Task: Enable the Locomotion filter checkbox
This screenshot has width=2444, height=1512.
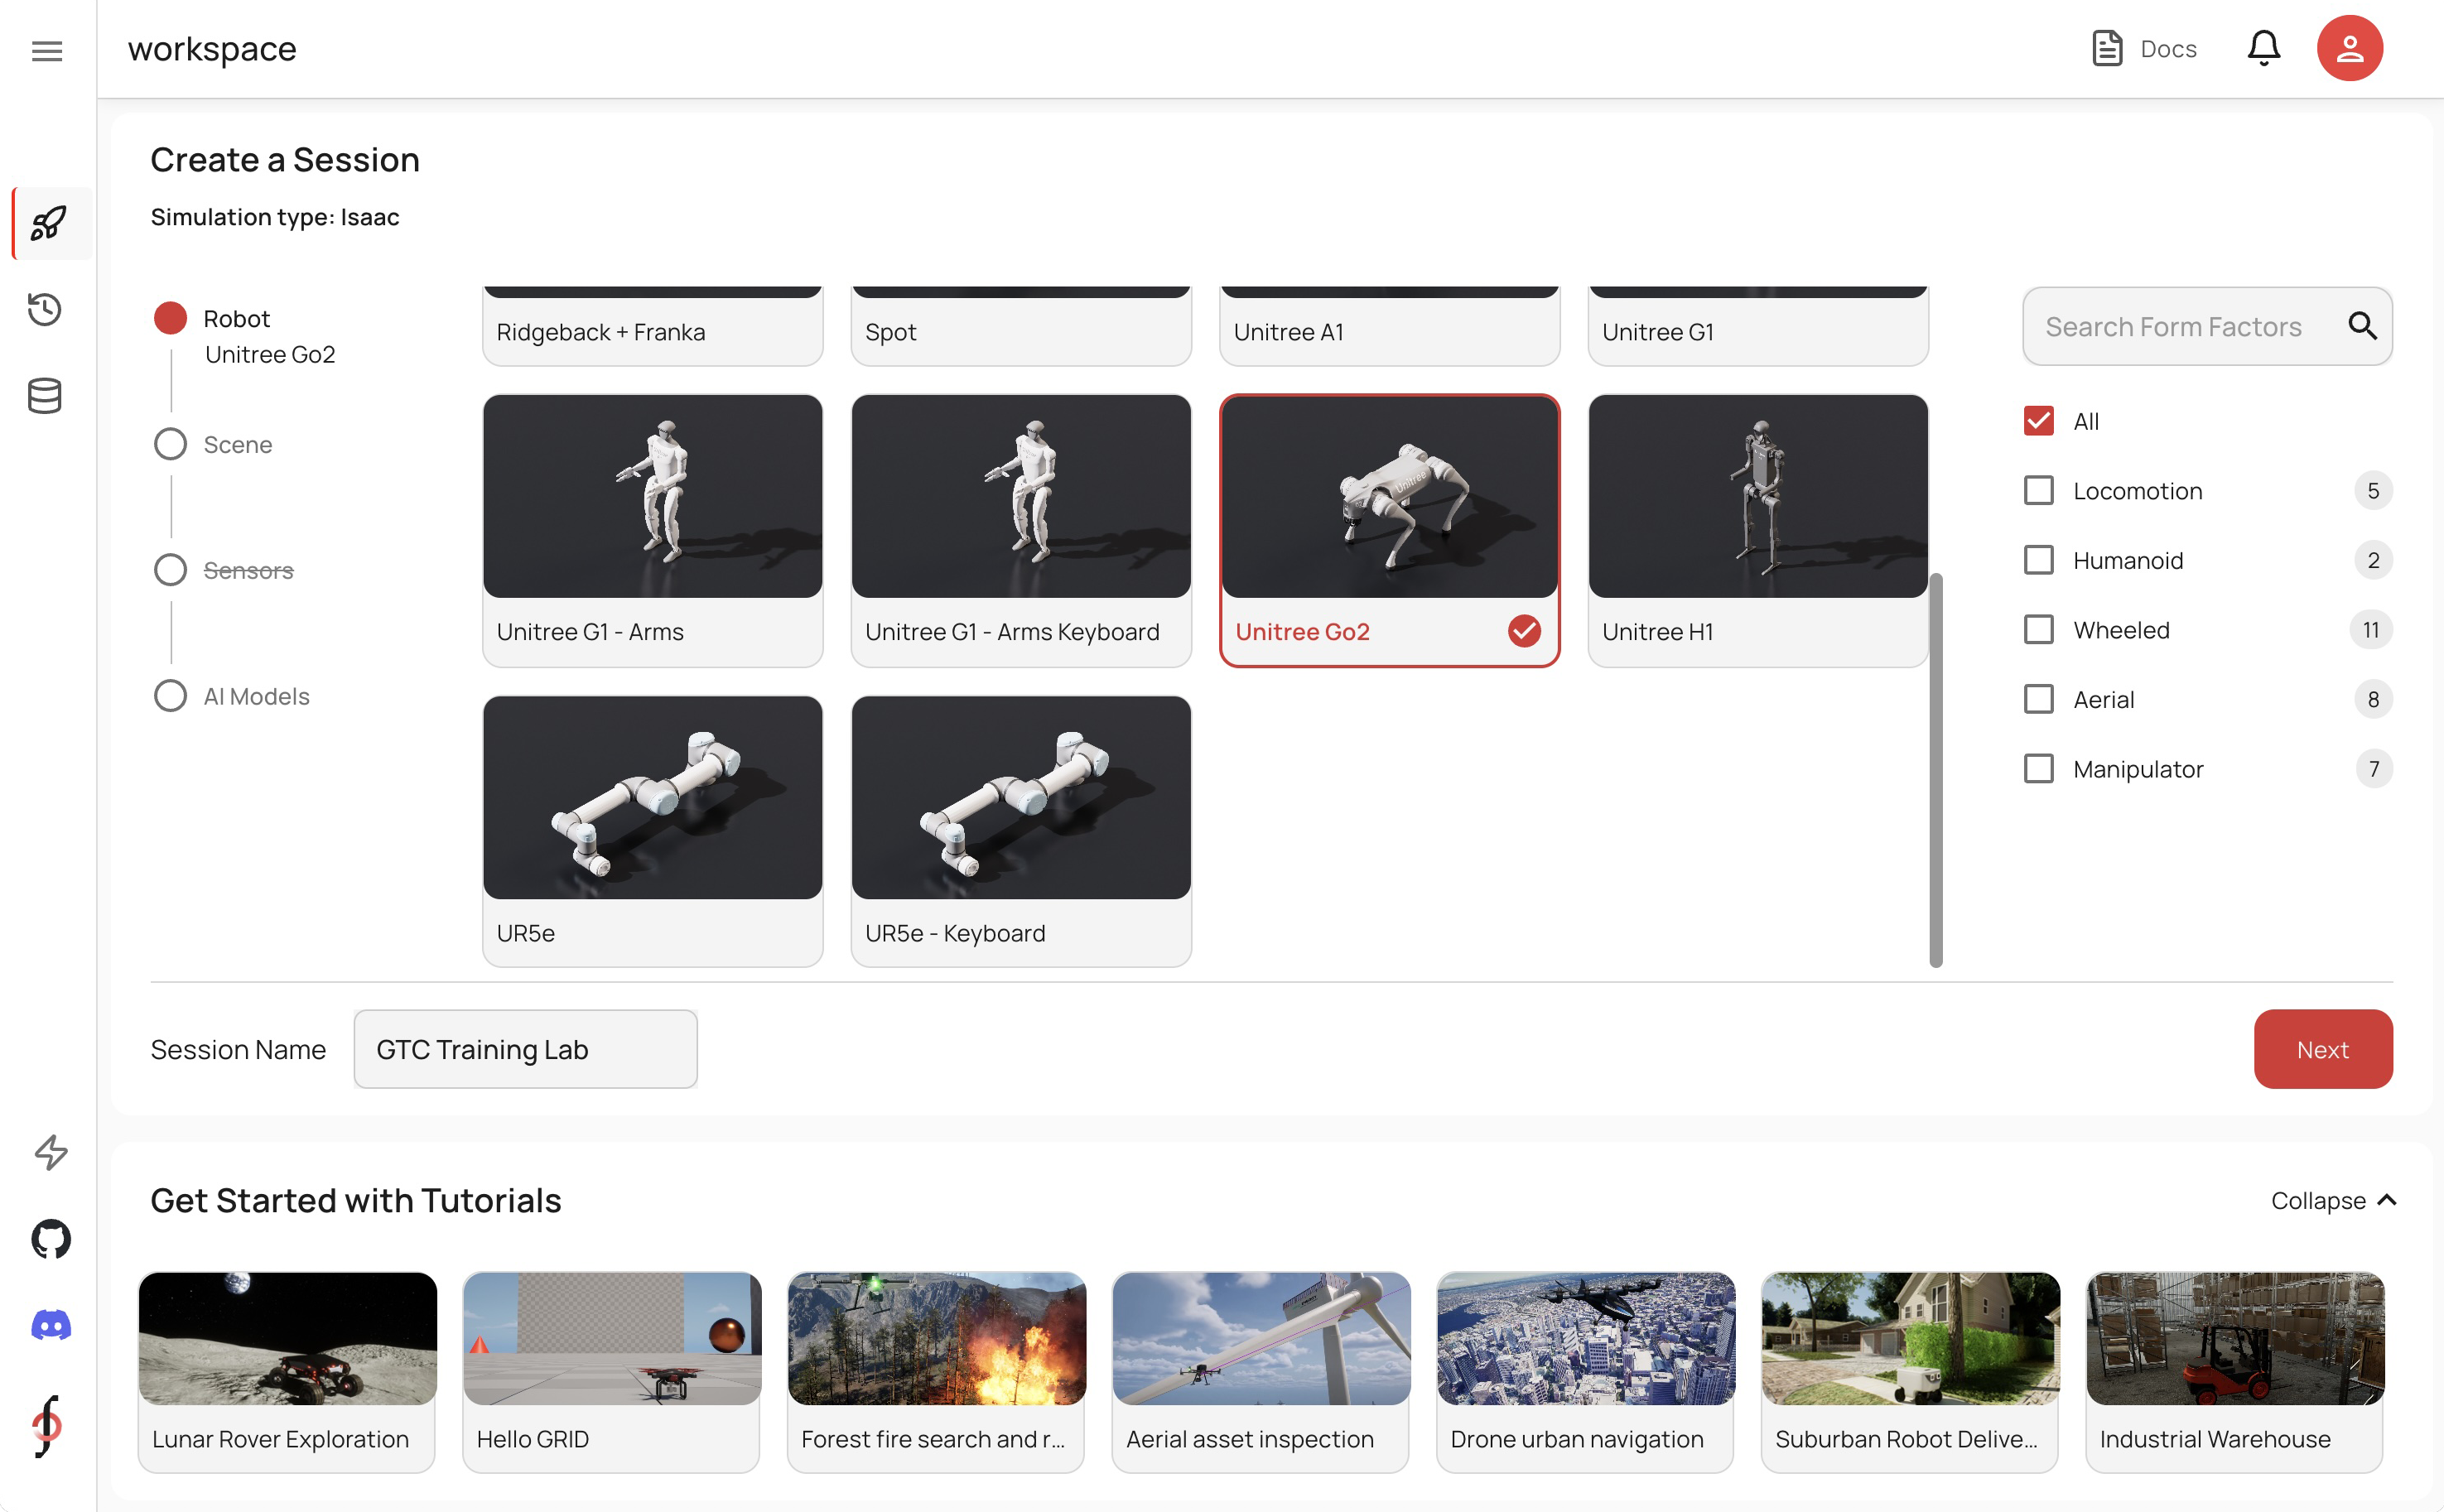Action: [x=2038, y=491]
